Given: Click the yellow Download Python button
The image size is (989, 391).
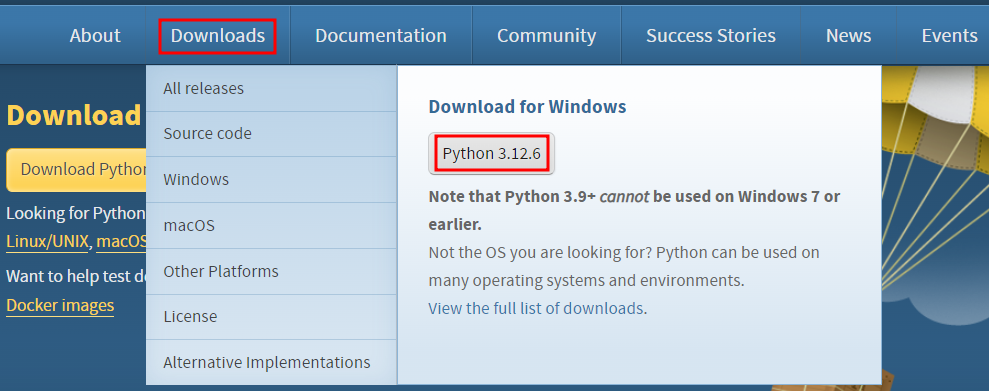Looking at the screenshot, I should point(76,170).
